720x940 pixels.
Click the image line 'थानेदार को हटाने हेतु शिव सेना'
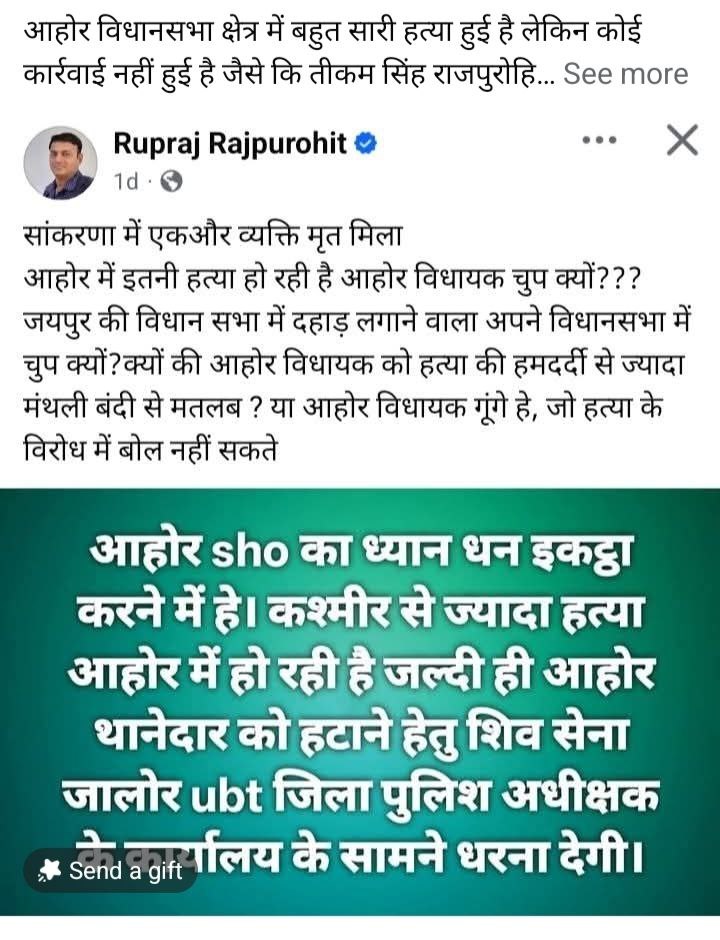point(361,734)
